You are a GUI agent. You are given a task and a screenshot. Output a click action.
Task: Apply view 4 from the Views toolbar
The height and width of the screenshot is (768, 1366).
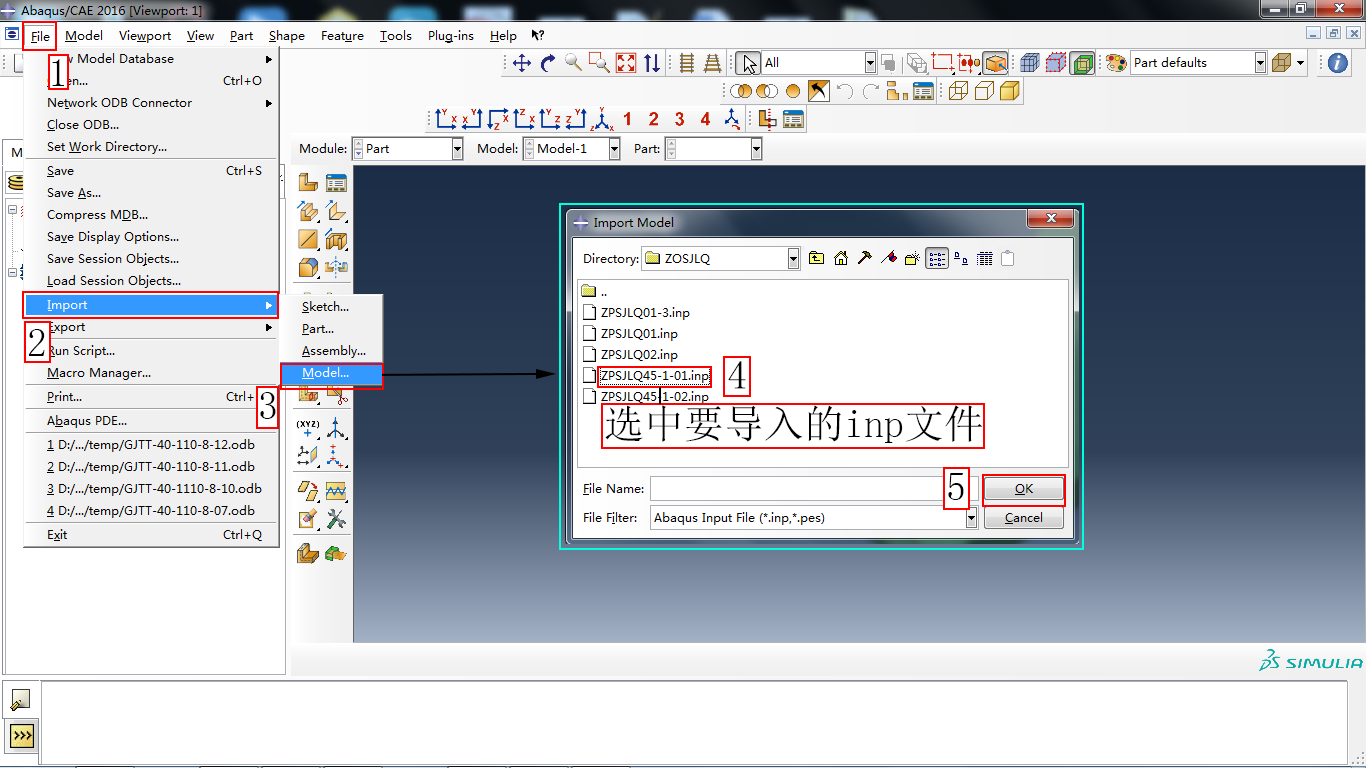pos(705,119)
